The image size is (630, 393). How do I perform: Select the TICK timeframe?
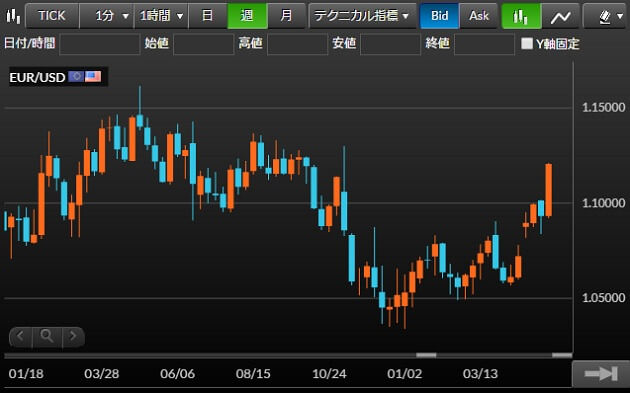click(x=52, y=16)
